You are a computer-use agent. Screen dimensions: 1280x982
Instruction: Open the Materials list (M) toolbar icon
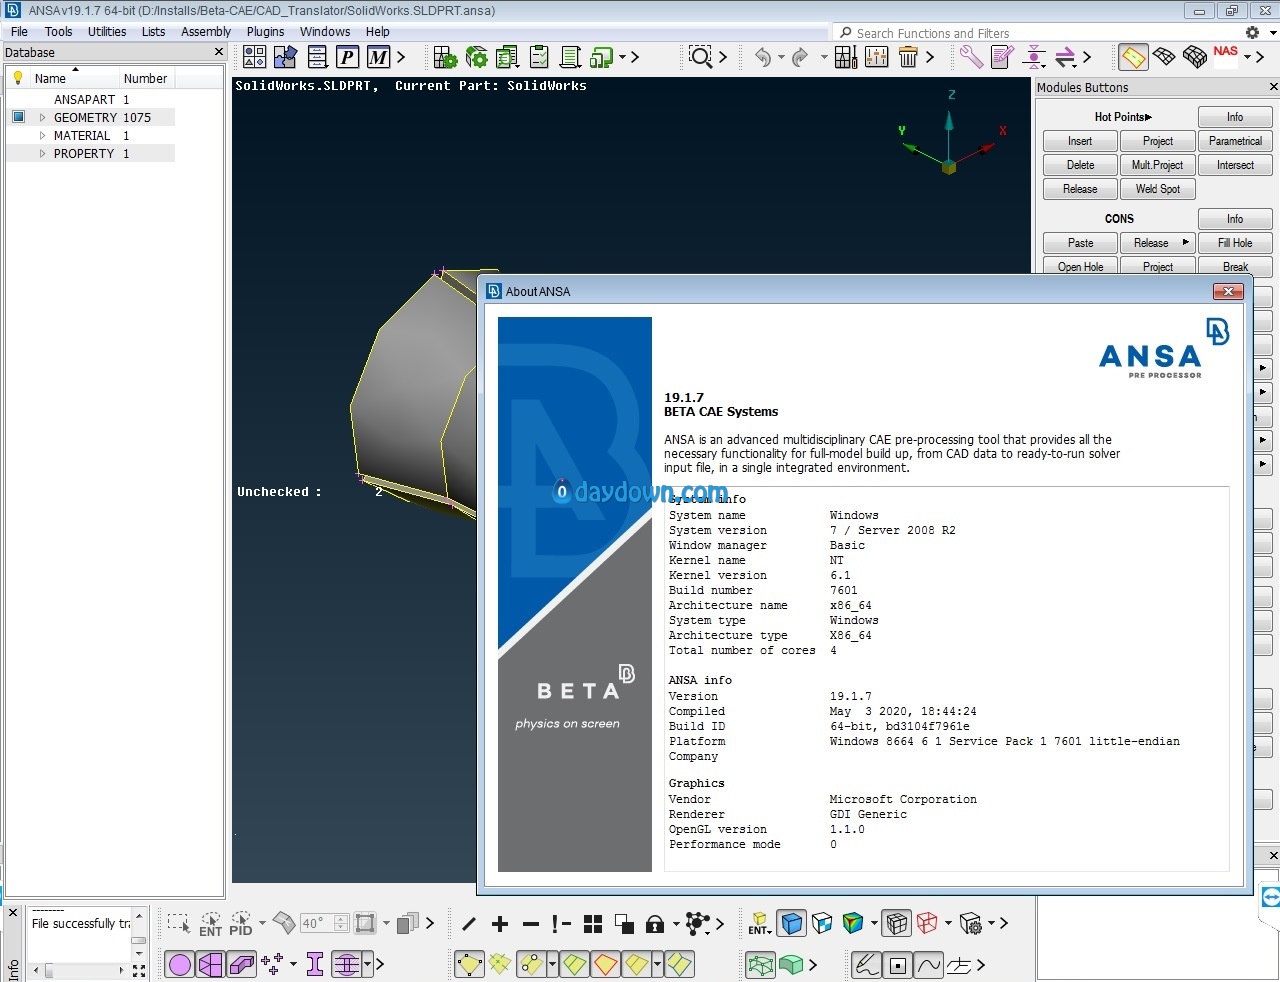pyautogui.click(x=378, y=57)
